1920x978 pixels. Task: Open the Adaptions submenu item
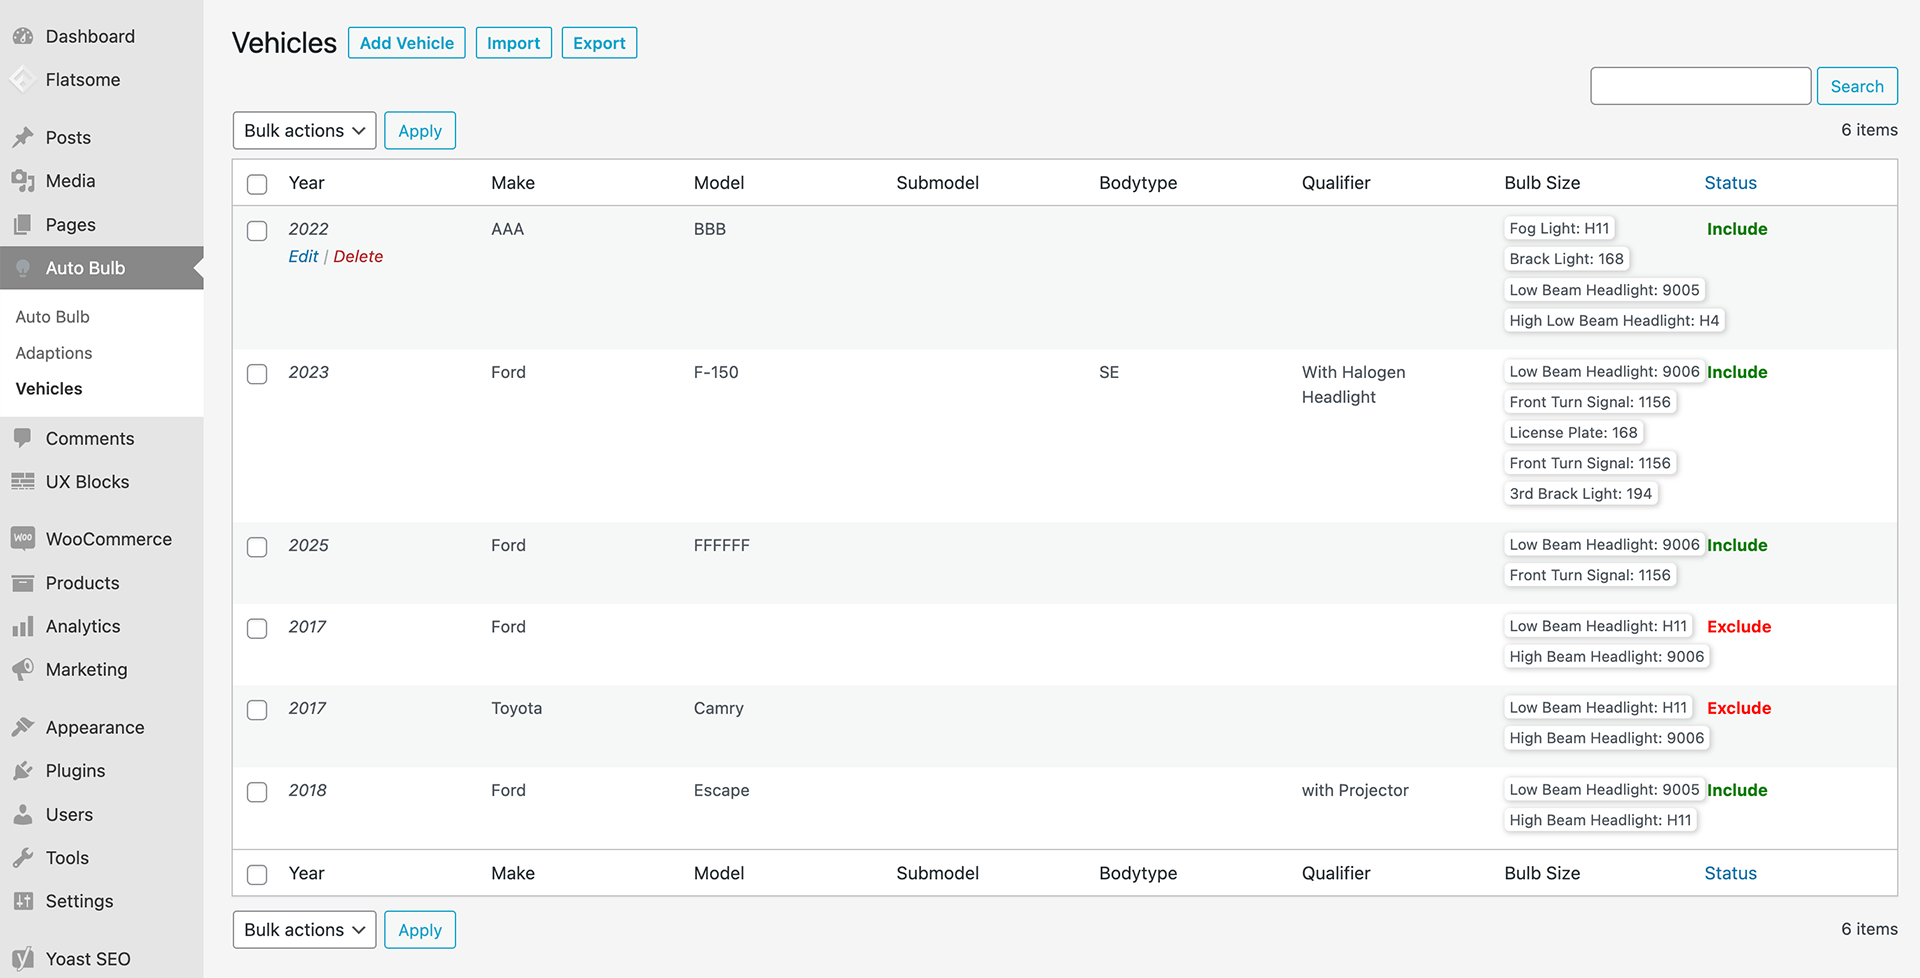(x=54, y=353)
